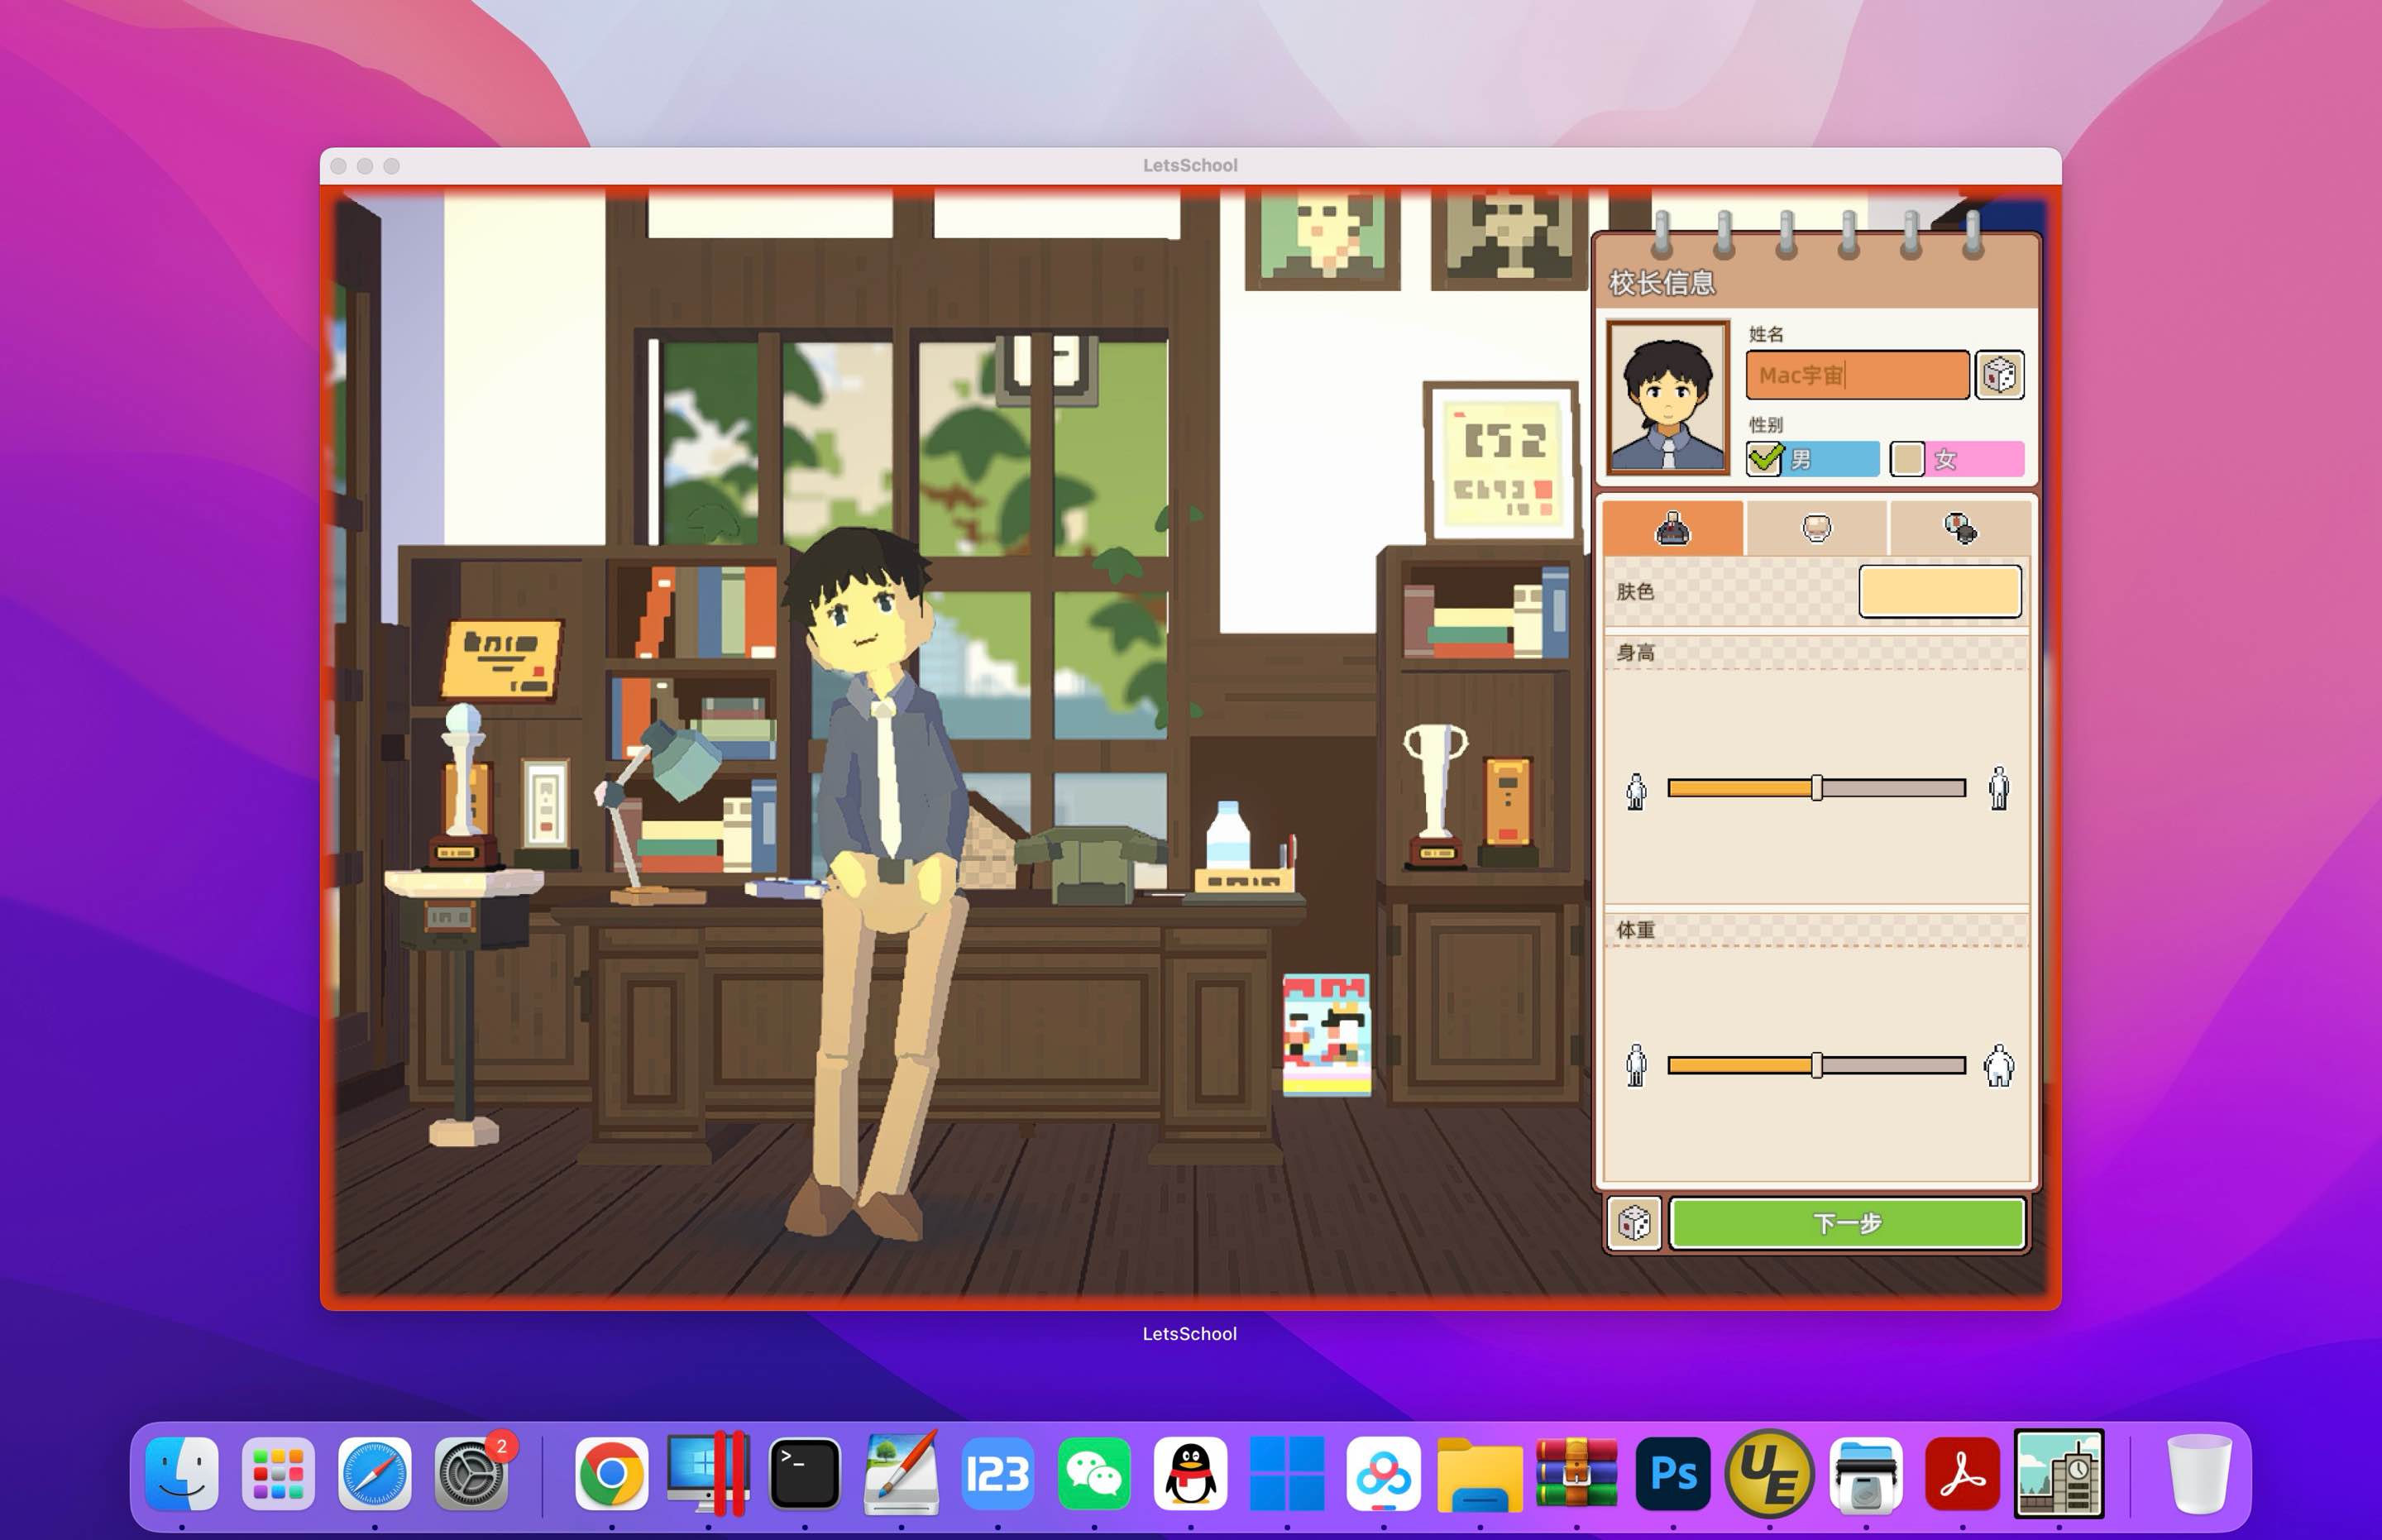The width and height of the screenshot is (2382, 1540).
Task: Open Launchpad from the Dock
Action: pos(278,1473)
